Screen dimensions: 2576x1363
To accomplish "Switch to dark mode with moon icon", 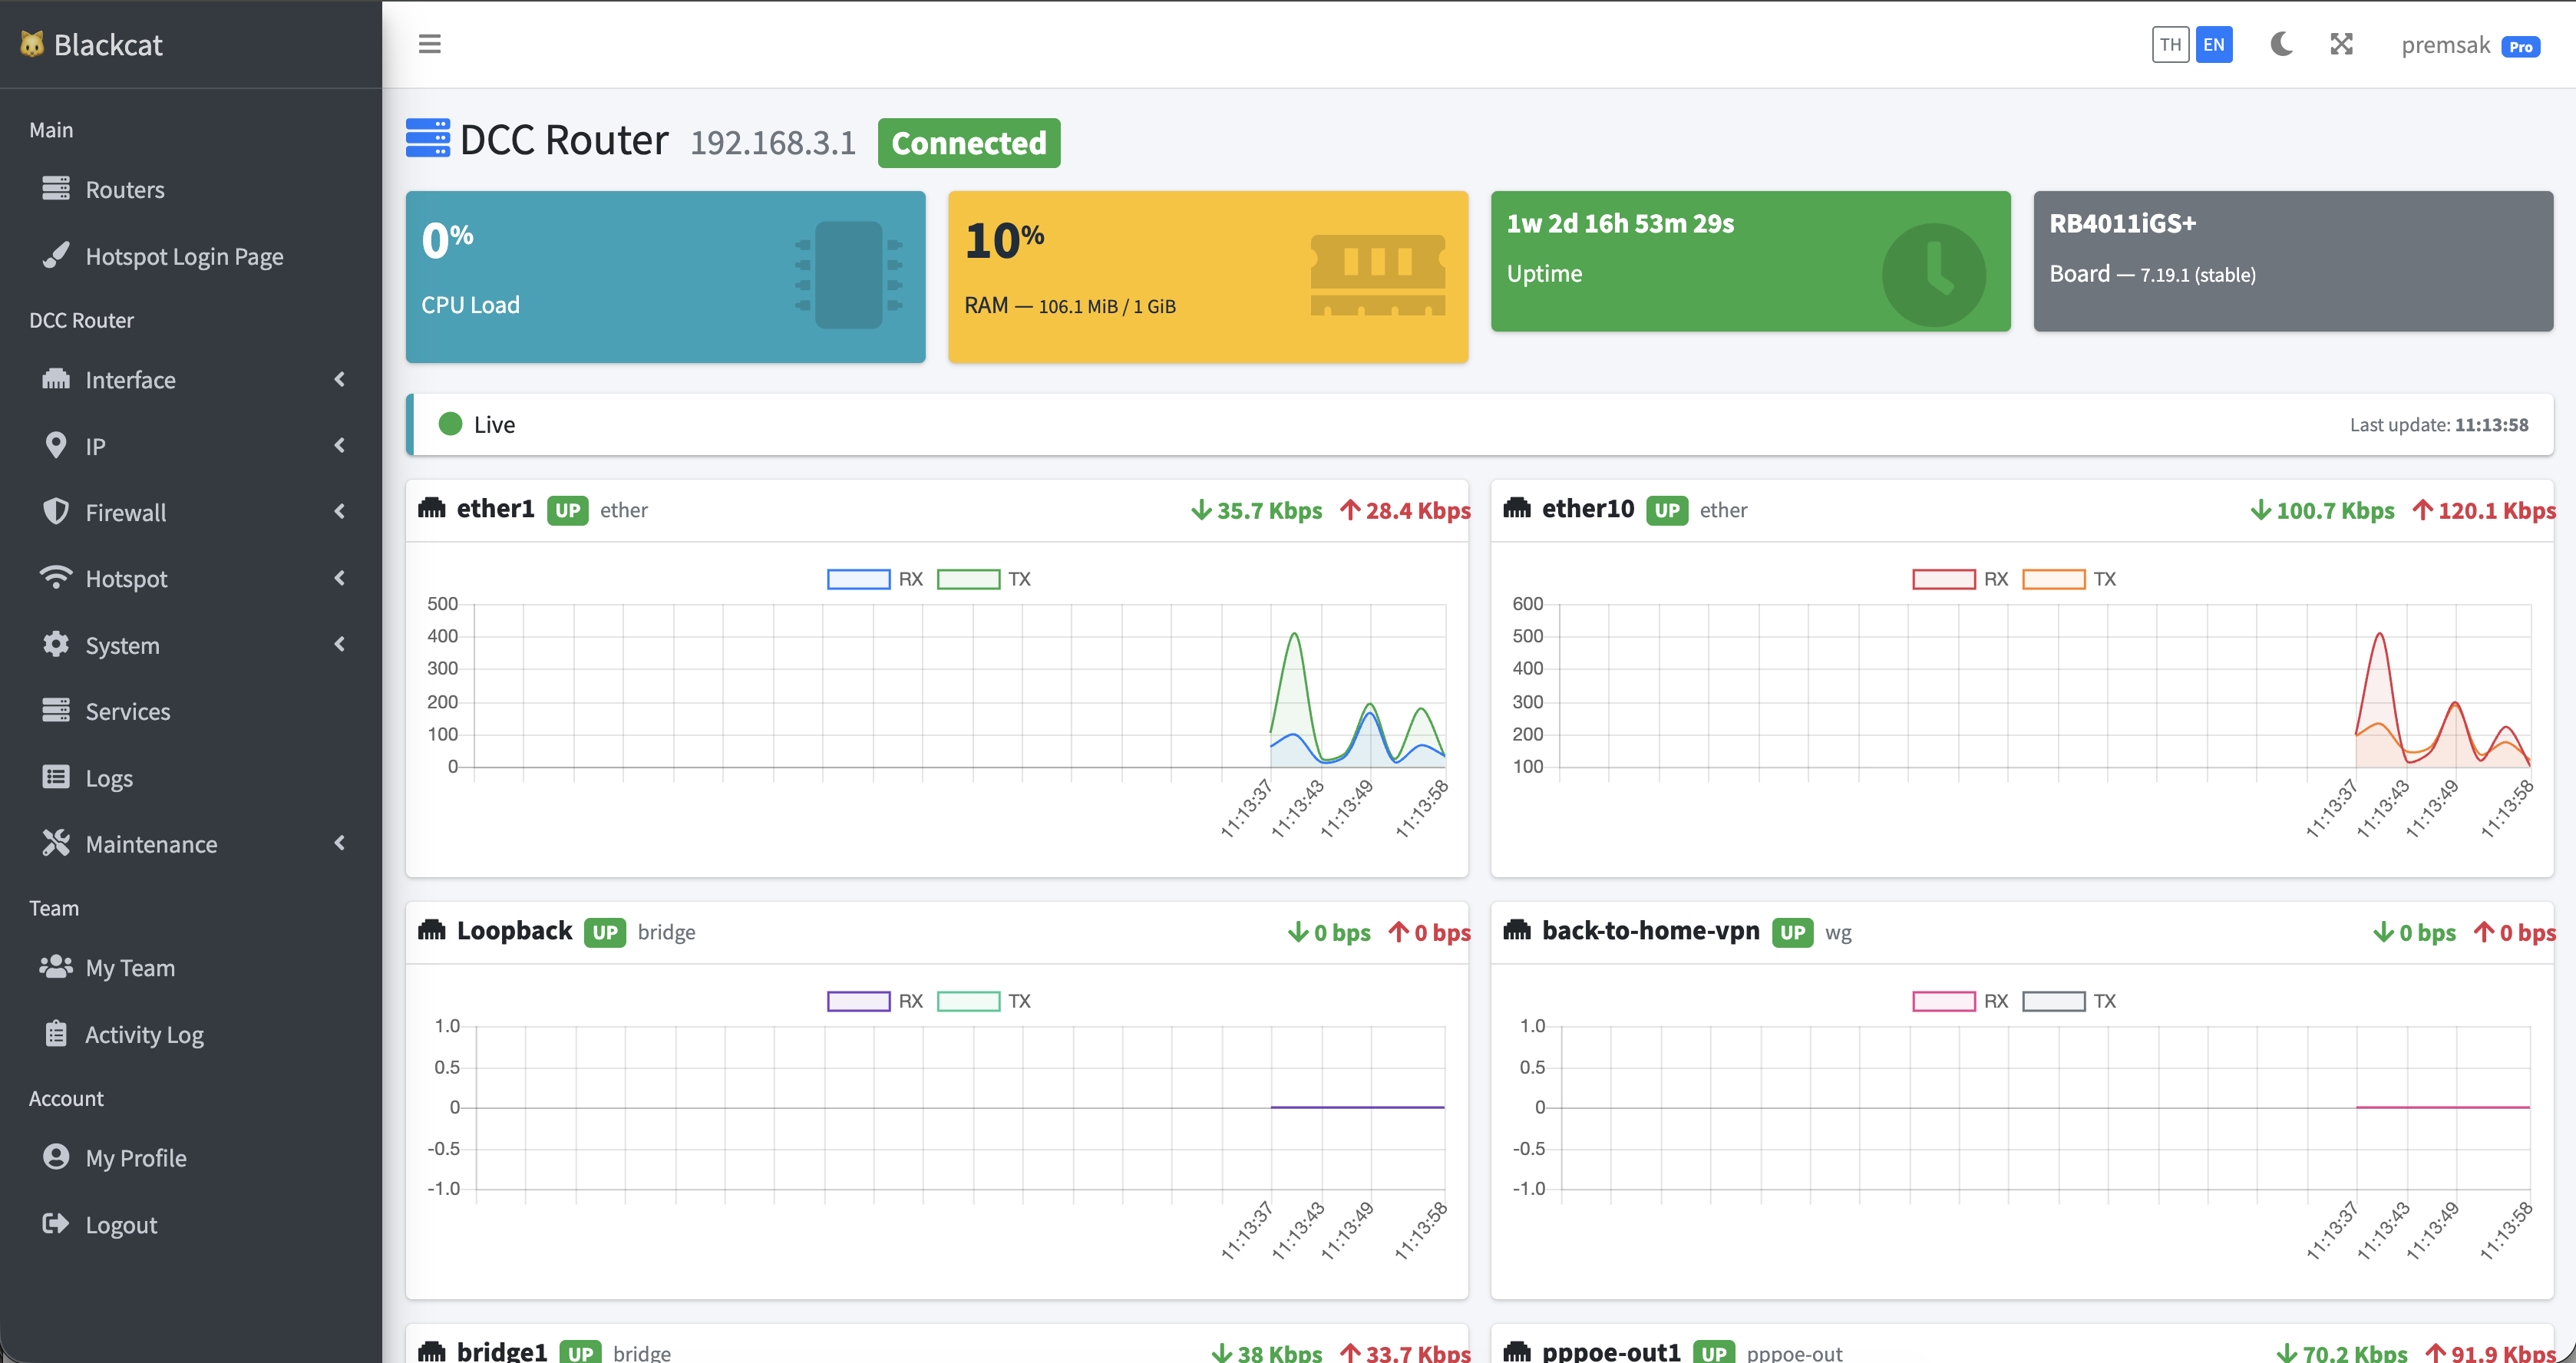I will click(x=2281, y=44).
